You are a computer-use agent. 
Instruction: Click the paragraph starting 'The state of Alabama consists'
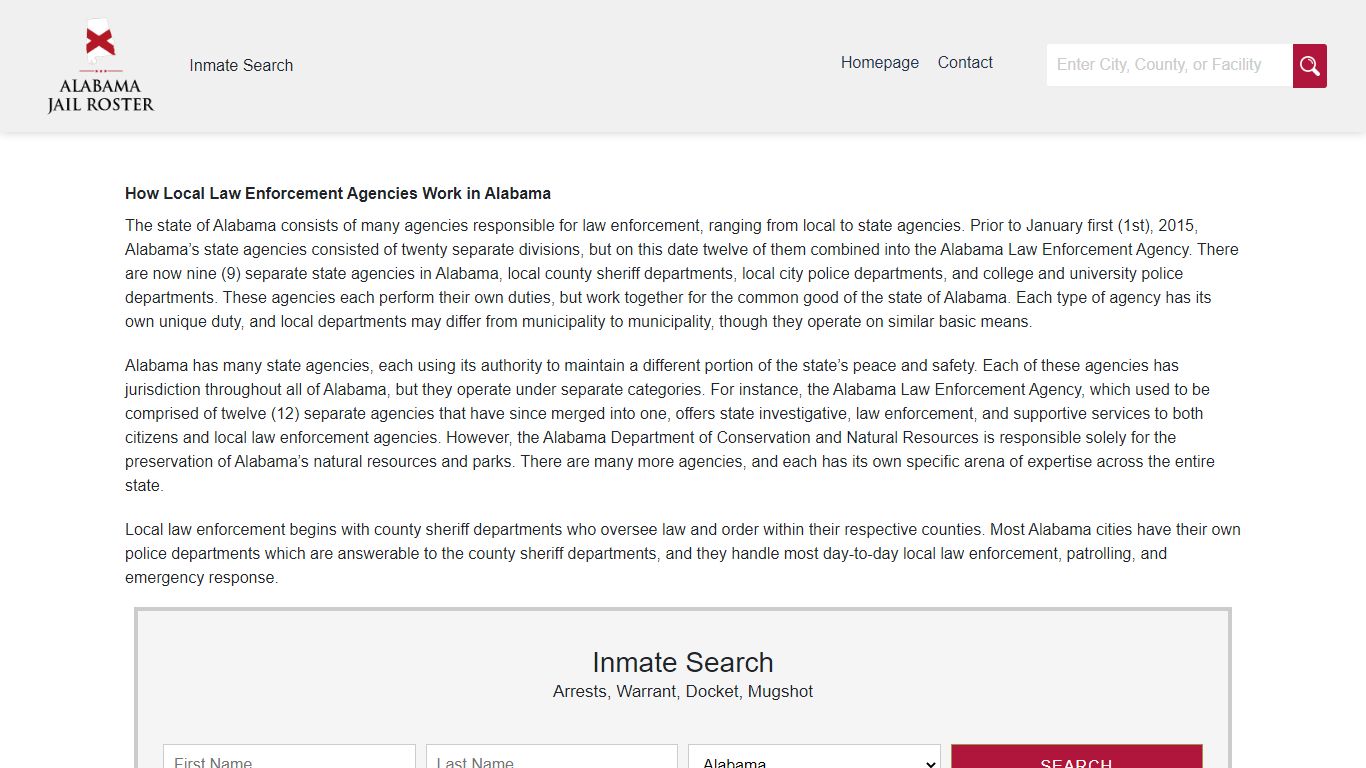pos(683,273)
